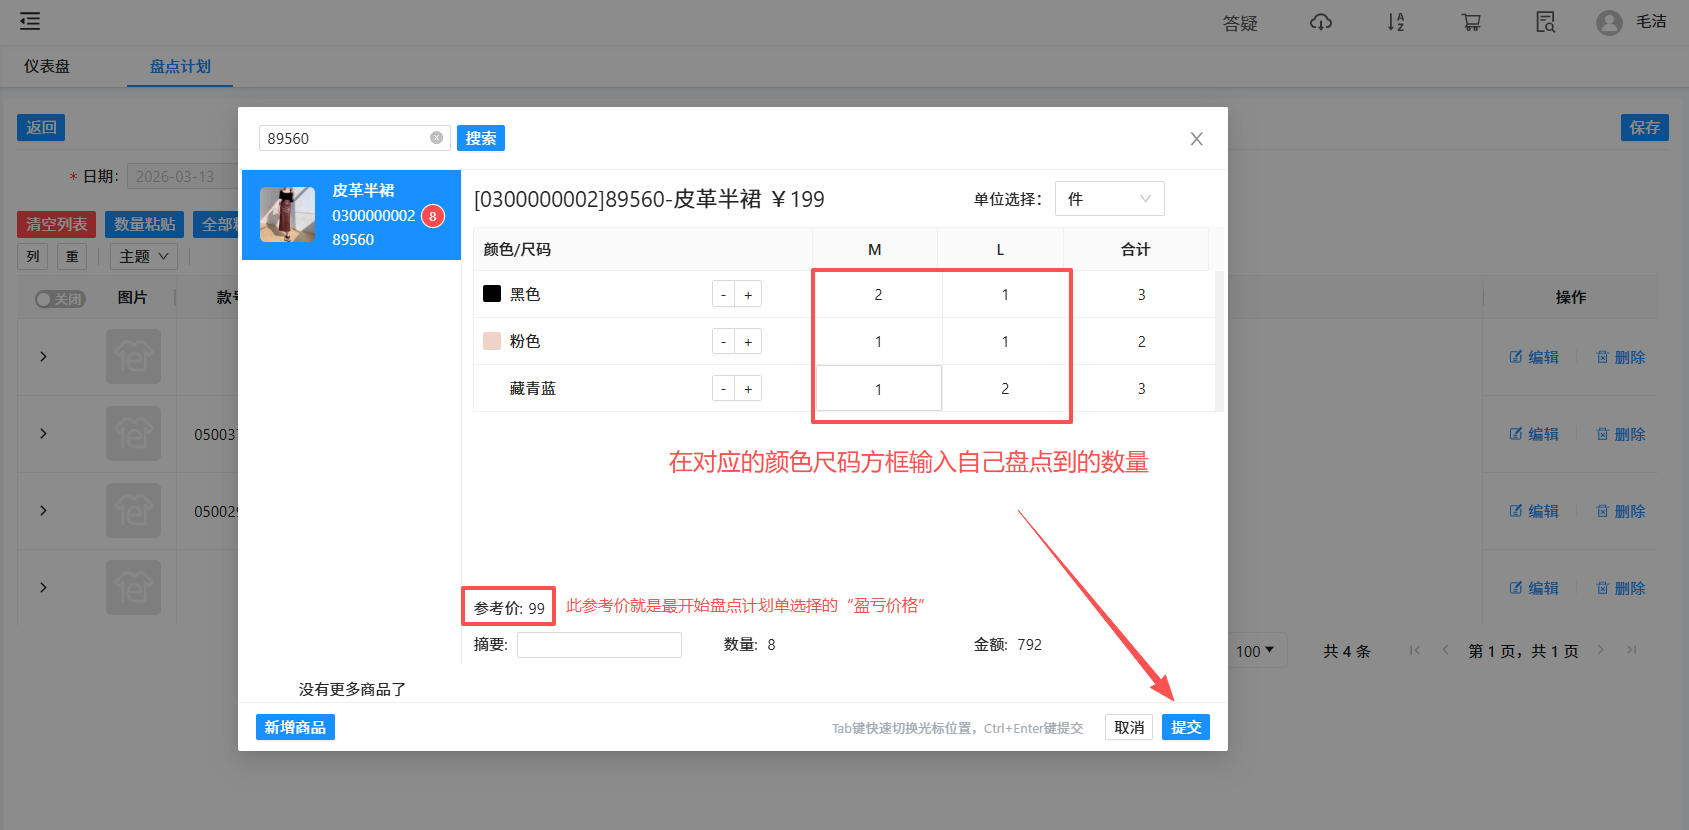This screenshot has height=830, width=1689.
Task: Click 编辑 in the second row
Action: pyautogui.click(x=1534, y=434)
